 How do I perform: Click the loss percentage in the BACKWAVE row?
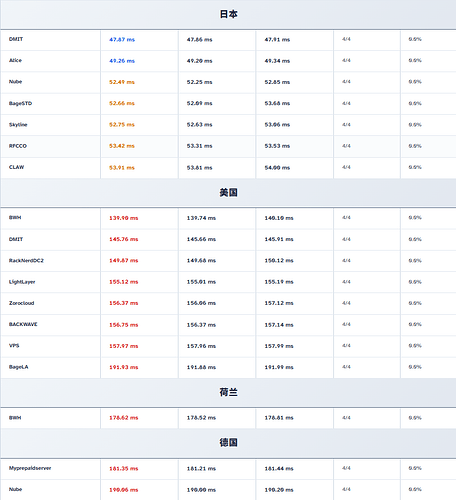pyautogui.click(x=415, y=324)
